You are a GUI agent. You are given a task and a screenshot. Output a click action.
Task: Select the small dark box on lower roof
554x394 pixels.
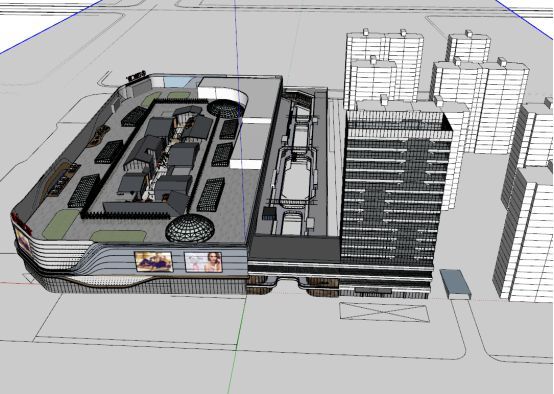click(x=270, y=213)
